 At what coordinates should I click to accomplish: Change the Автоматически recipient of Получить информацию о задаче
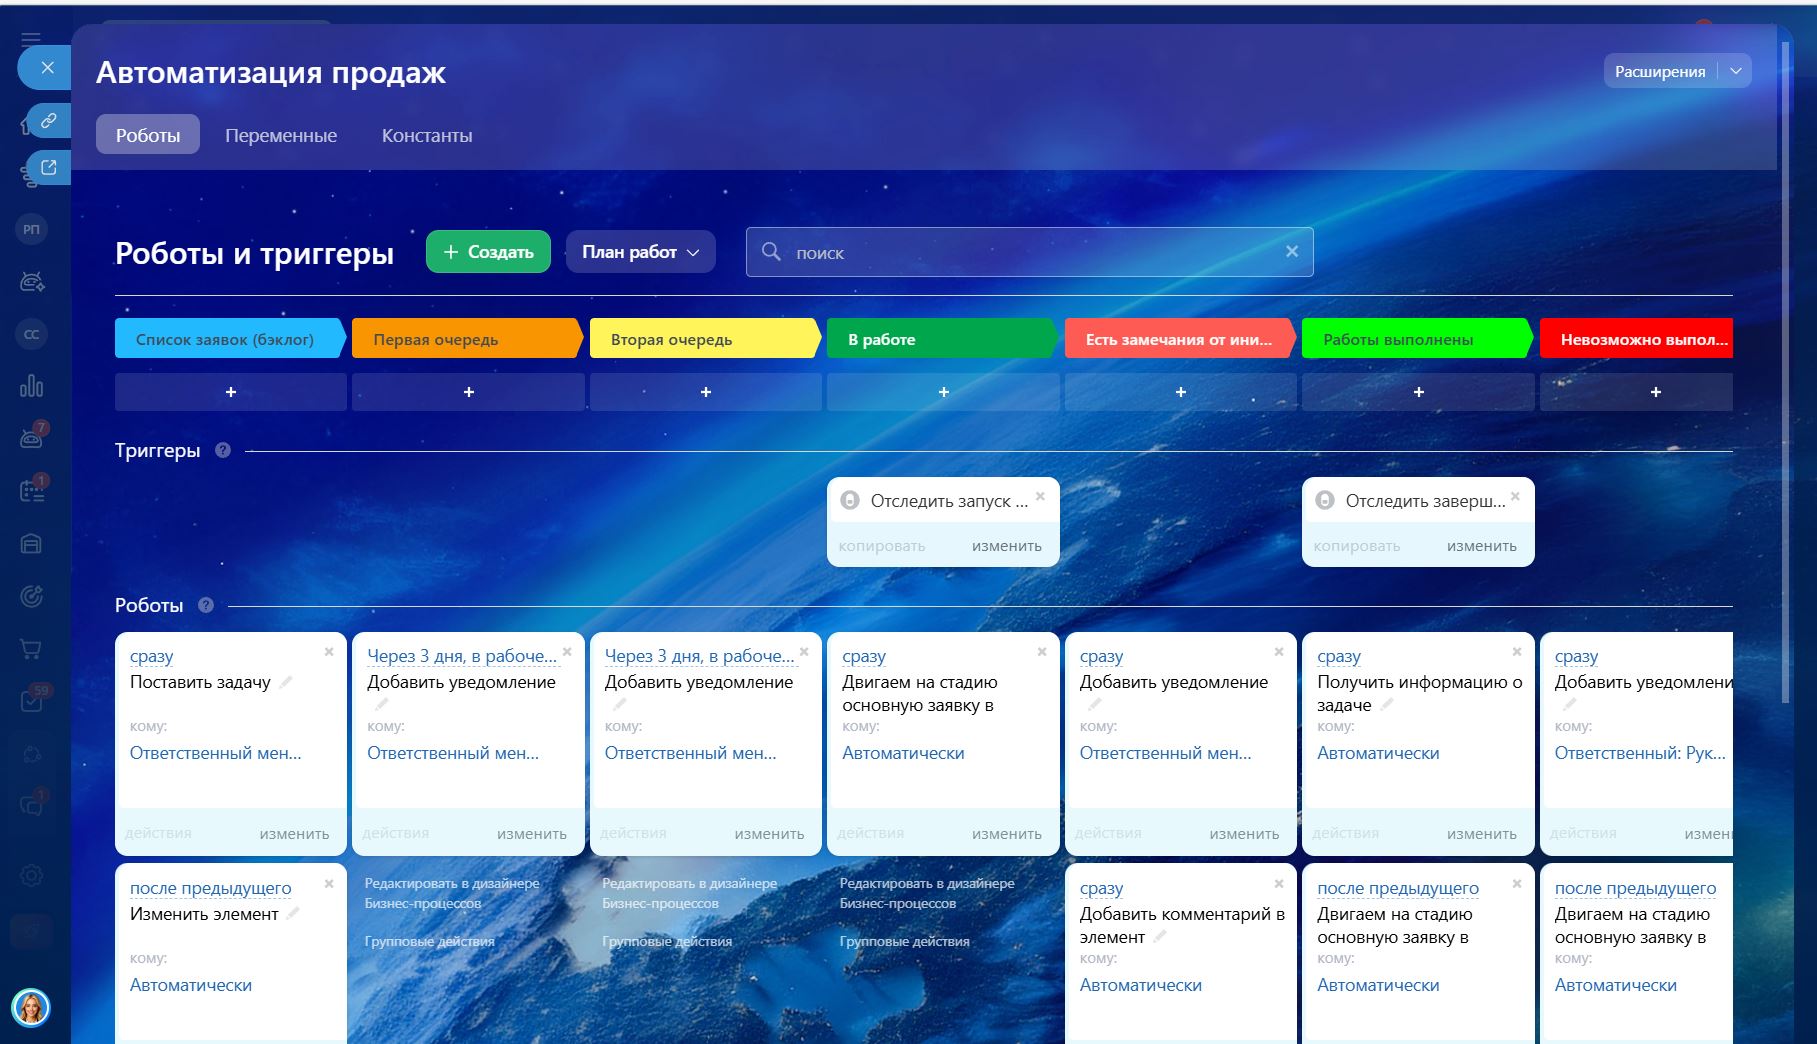coord(1378,754)
